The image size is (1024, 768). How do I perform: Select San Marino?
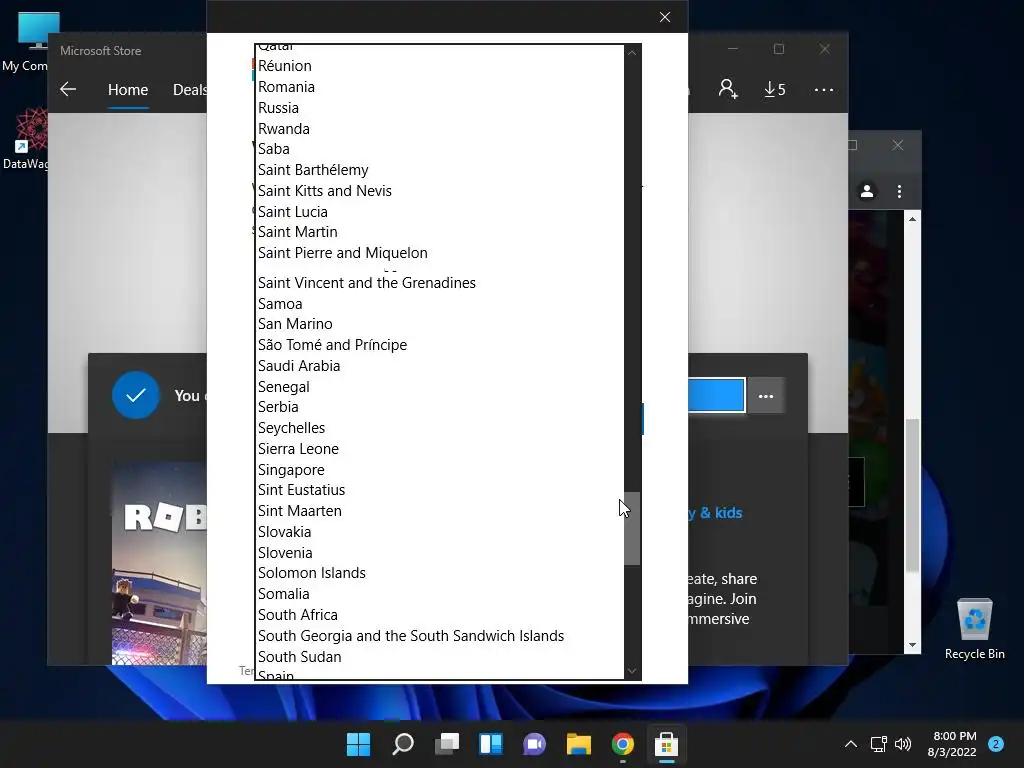[x=439, y=324]
